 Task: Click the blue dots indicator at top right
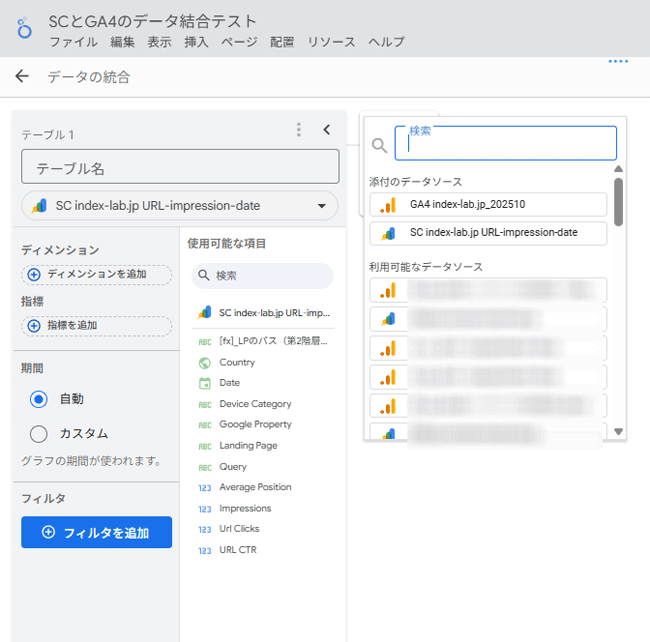(x=618, y=61)
